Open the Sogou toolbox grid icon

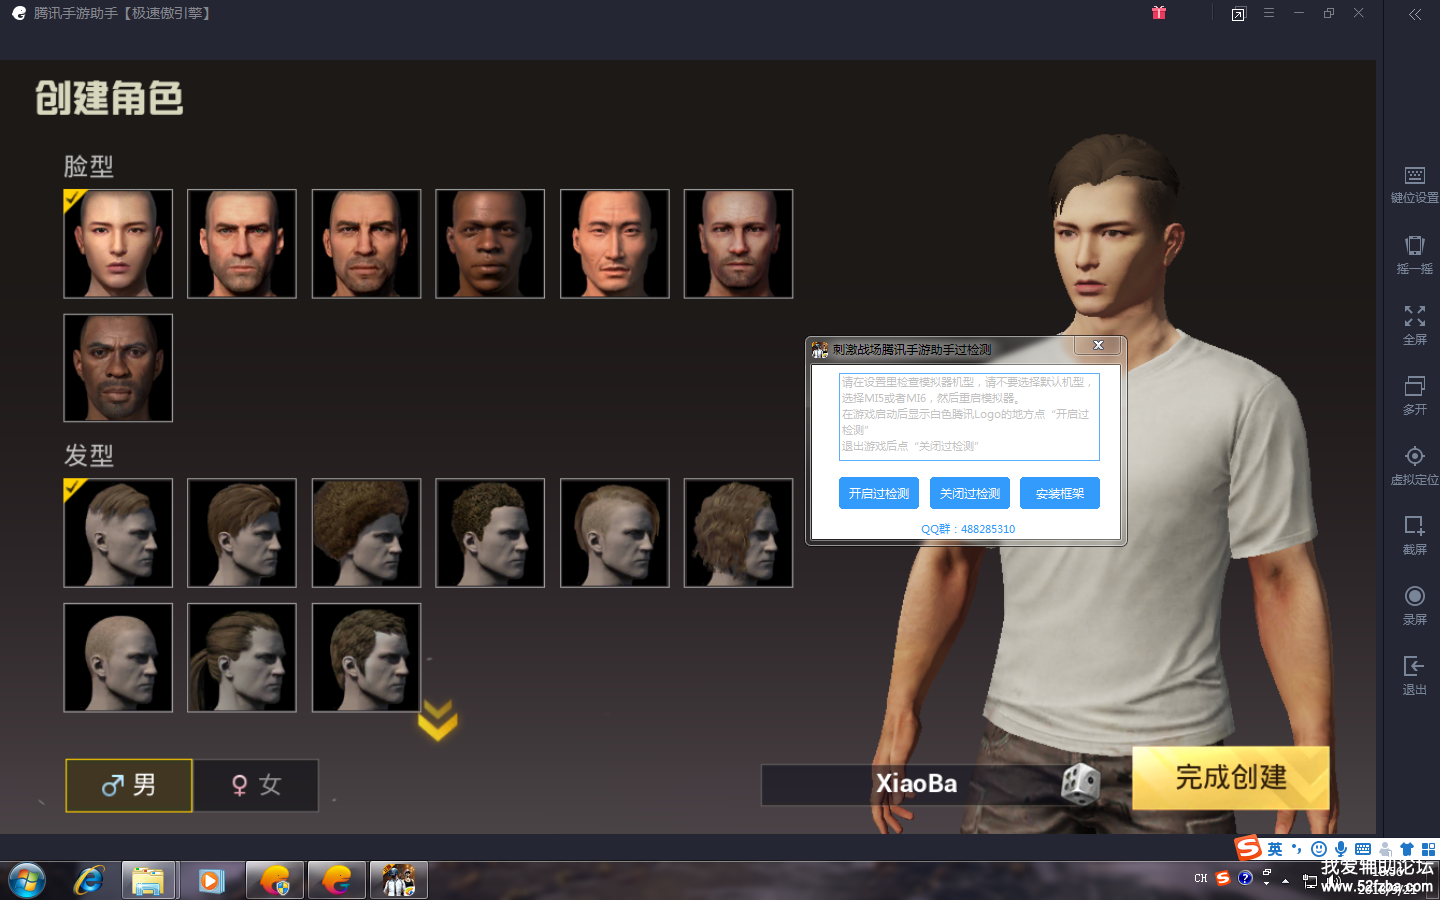point(1428,849)
